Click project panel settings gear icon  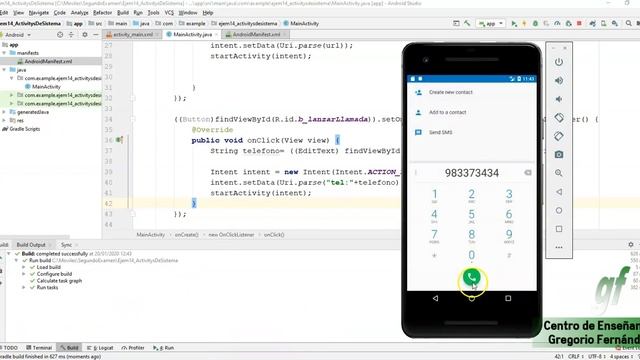[84, 35]
